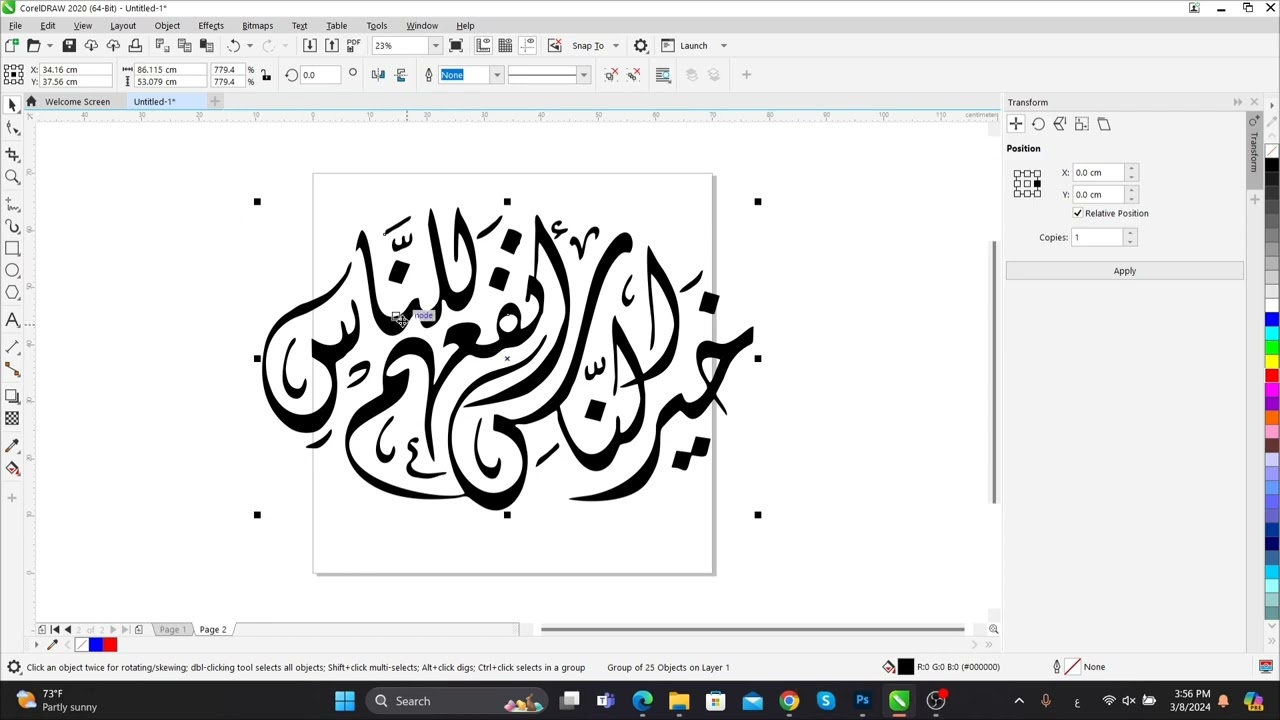Select the Artistic Media tool
The height and width of the screenshot is (720, 1280).
click(12, 226)
